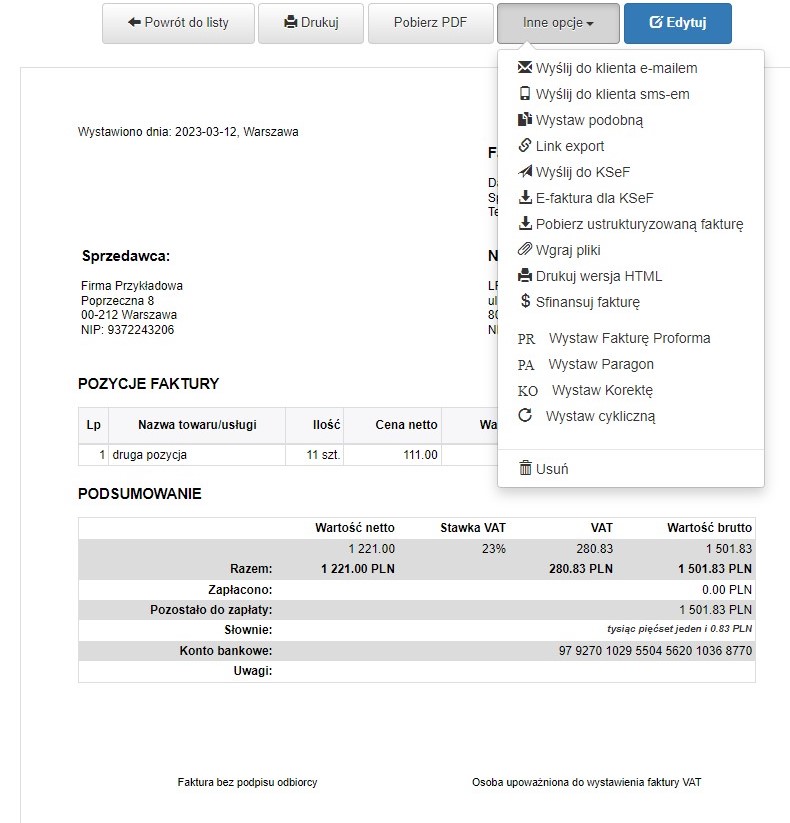Click the phone icon beside Wyślij do klienta sms-em
The height and width of the screenshot is (823, 790).
click(x=524, y=93)
